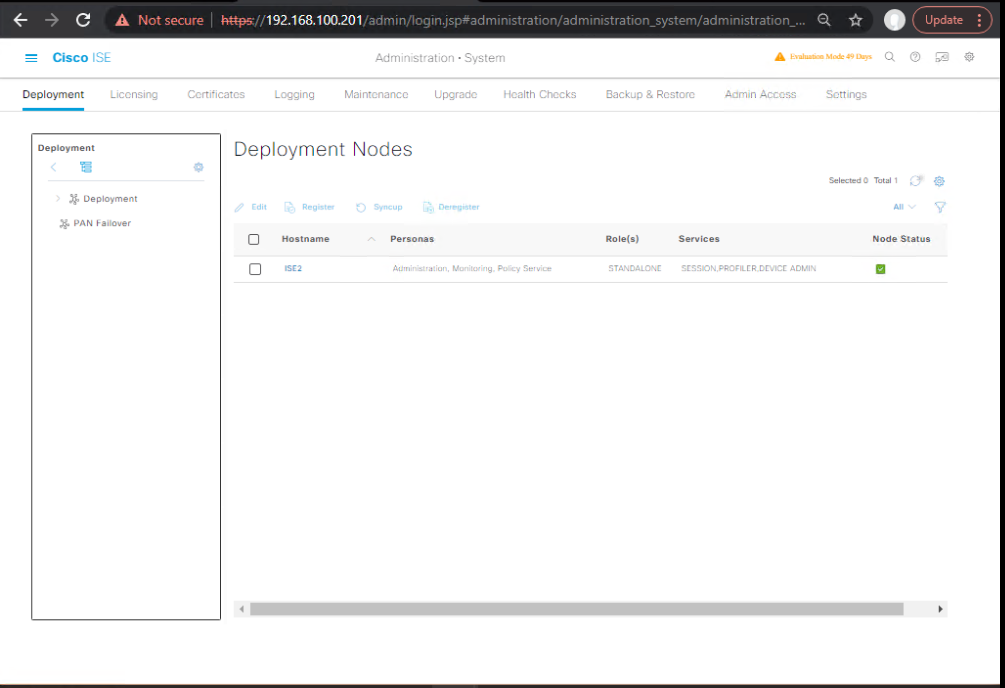Image resolution: width=1005 pixels, height=688 pixels.
Task: Reload the browser page
Action: tap(83, 20)
